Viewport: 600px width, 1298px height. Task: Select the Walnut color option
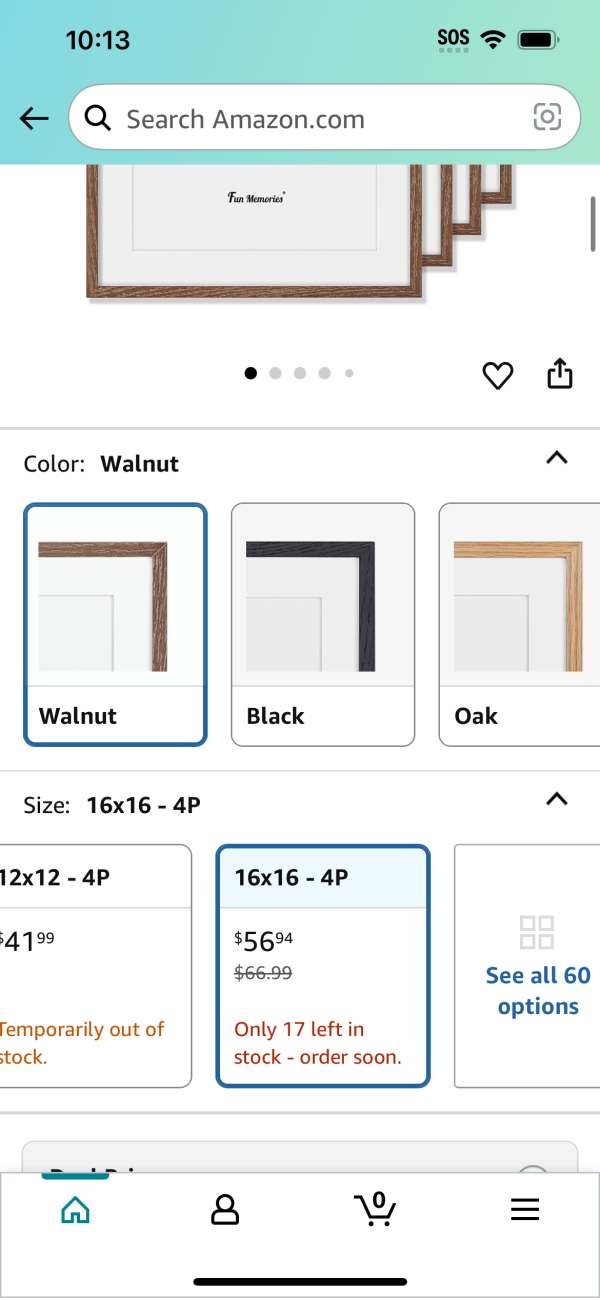pos(115,624)
